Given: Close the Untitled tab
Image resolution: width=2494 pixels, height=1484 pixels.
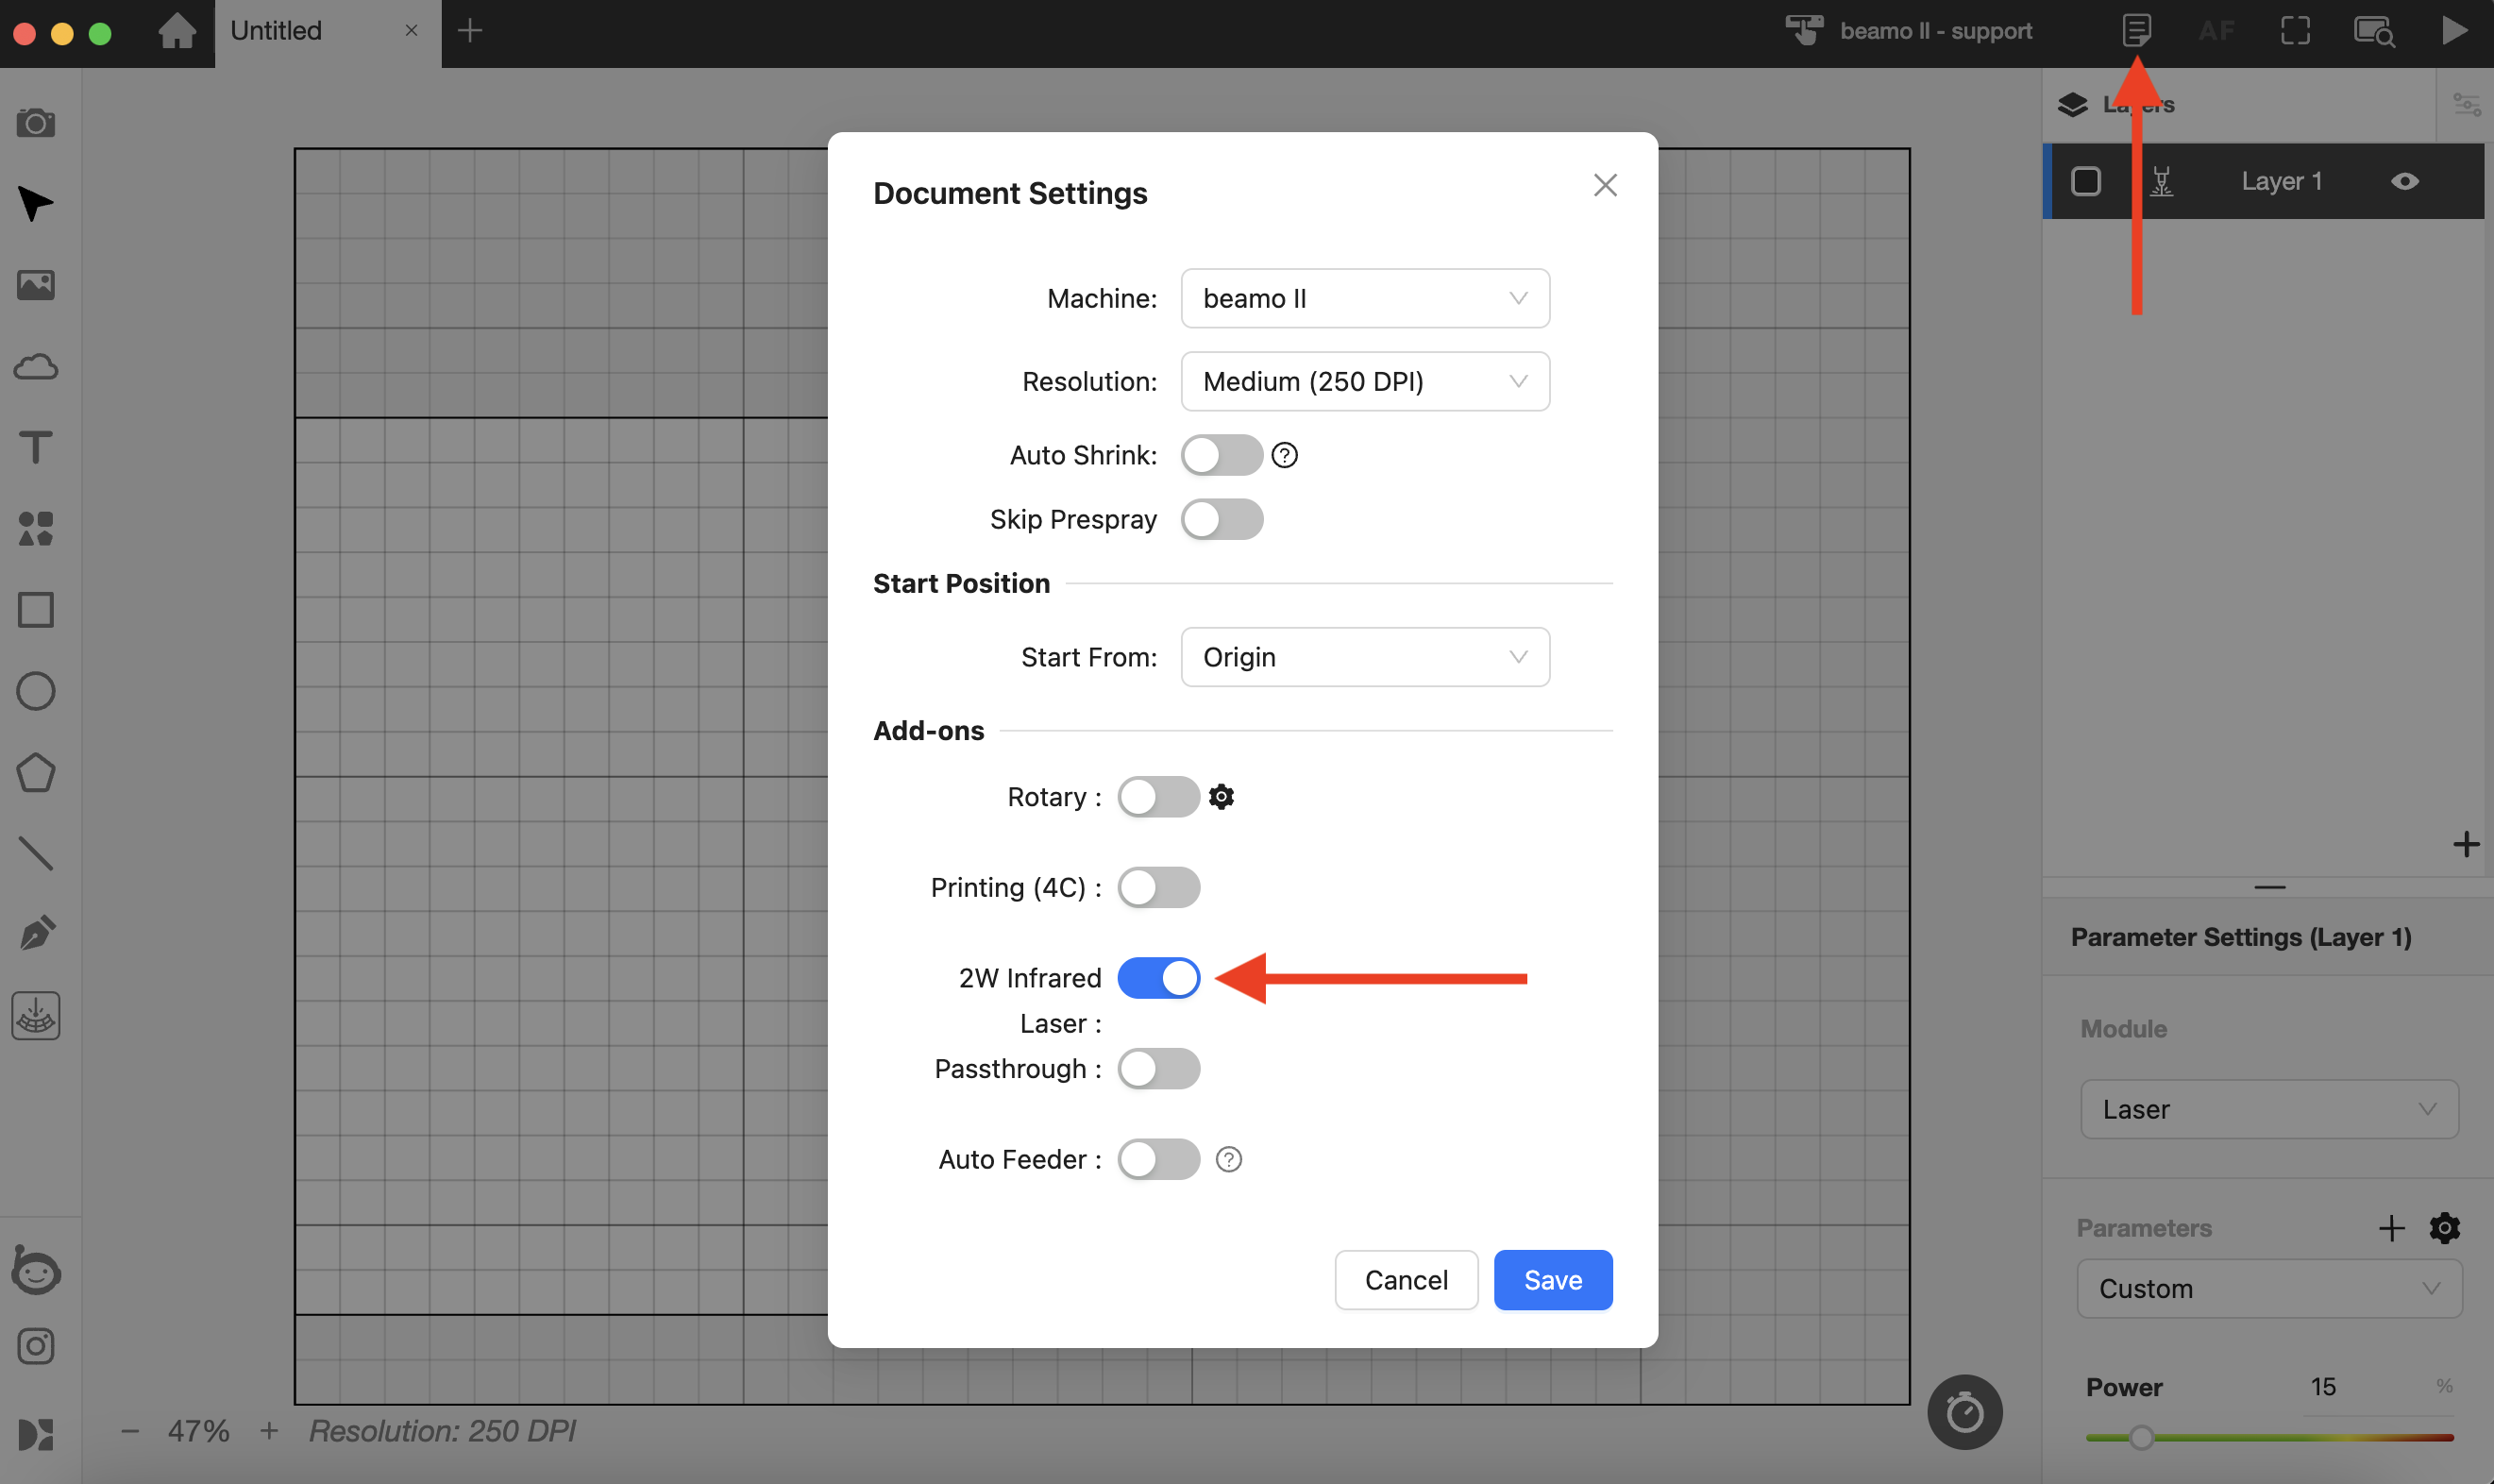Looking at the screenshot, I should click(411, 31).
